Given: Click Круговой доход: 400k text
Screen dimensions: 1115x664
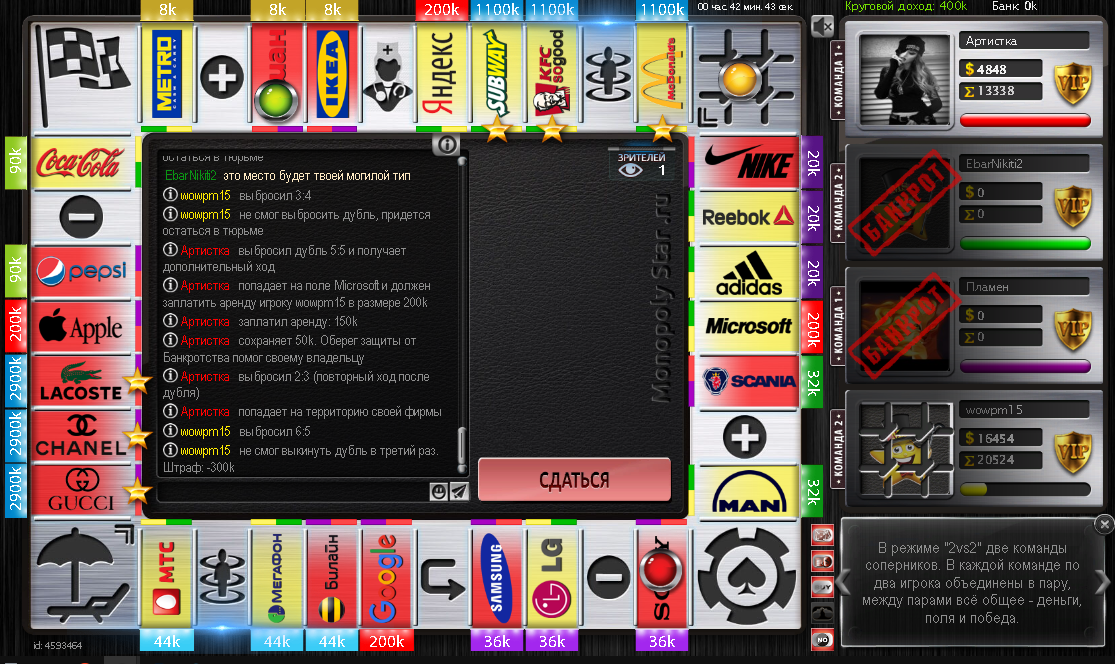Looking at the screenshot, I should [x=906, y=6].
